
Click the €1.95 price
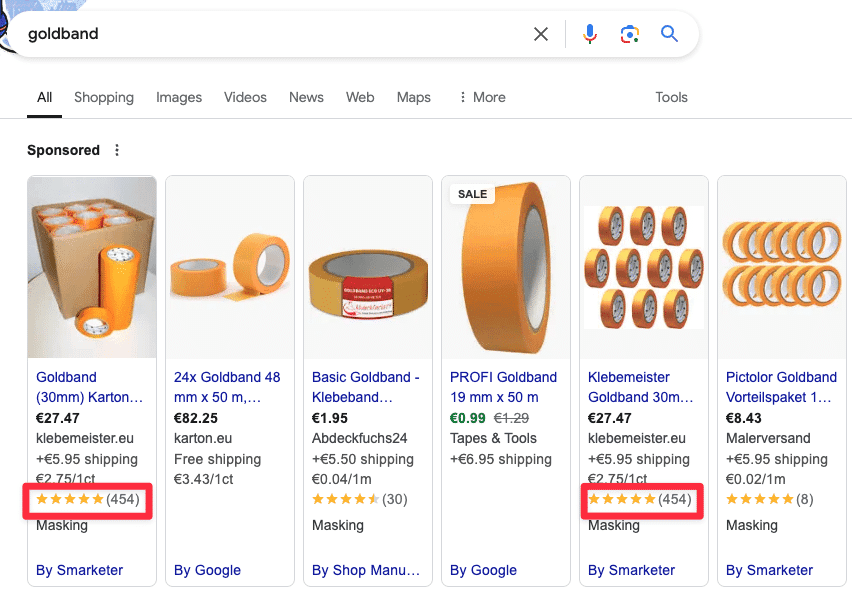(330, 418)
